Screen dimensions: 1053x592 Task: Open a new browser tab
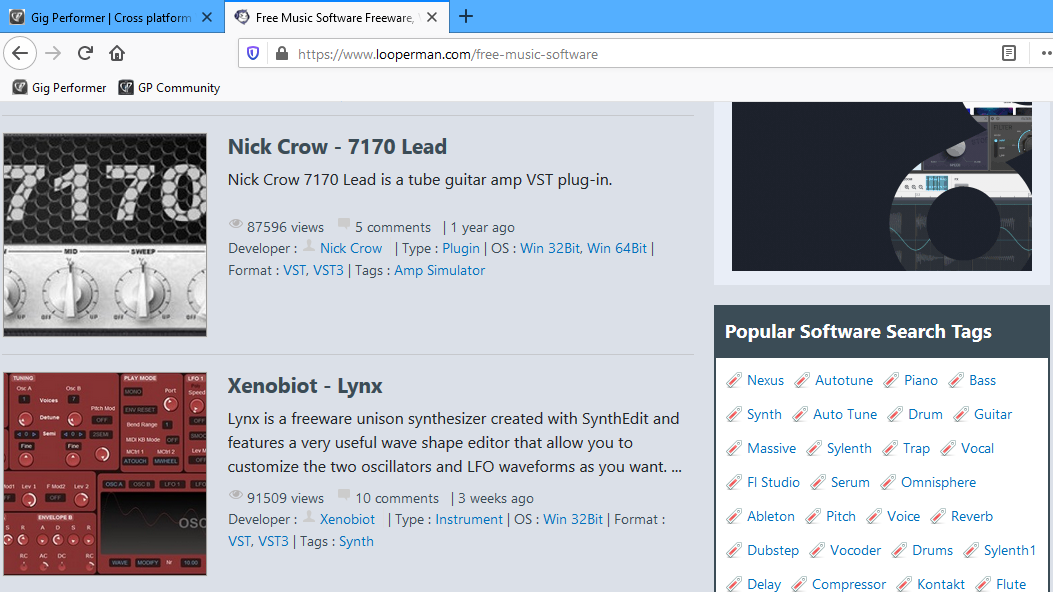[x=466, y=17]
